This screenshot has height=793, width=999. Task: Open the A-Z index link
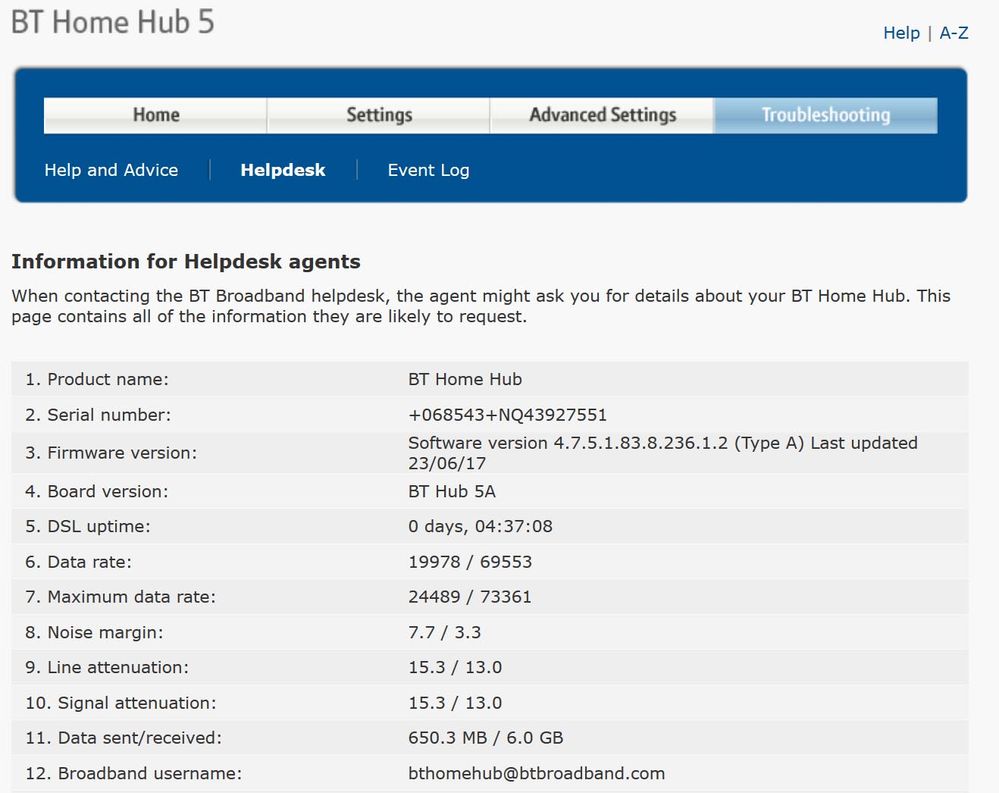point(954,33)
